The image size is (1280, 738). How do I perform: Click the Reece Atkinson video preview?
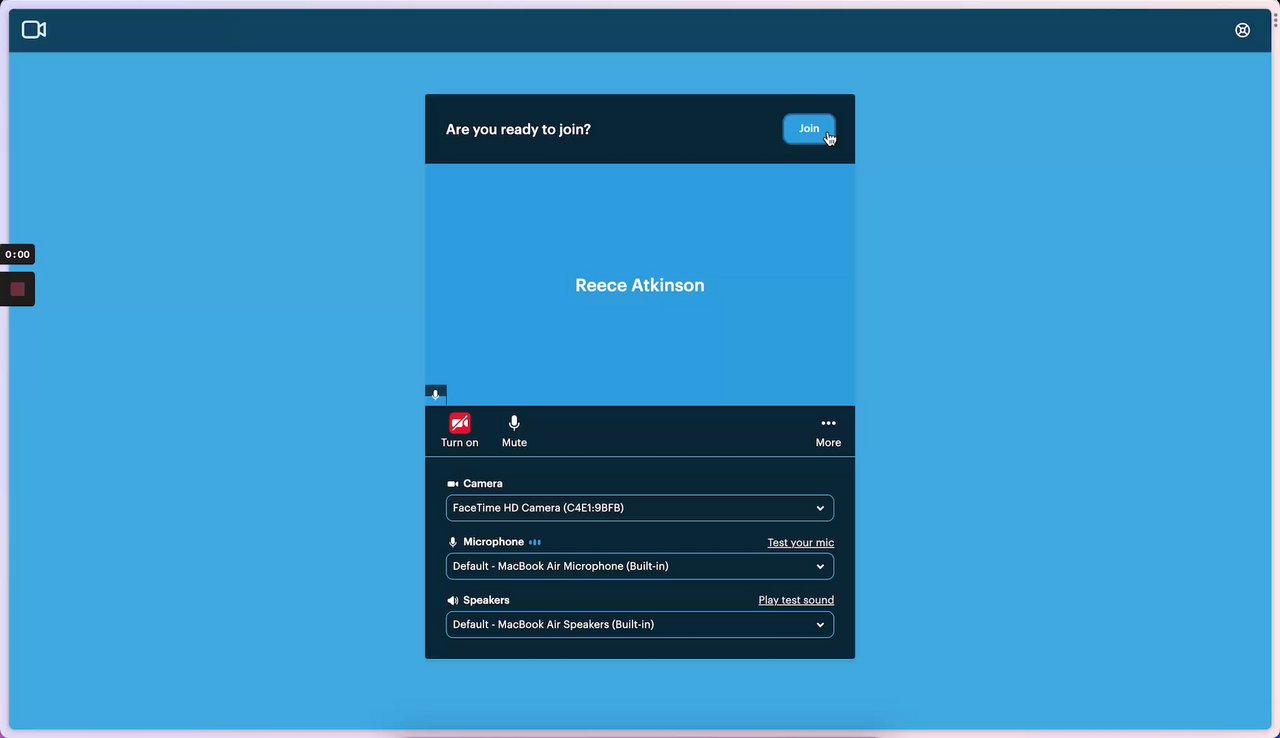click(640, 285)
